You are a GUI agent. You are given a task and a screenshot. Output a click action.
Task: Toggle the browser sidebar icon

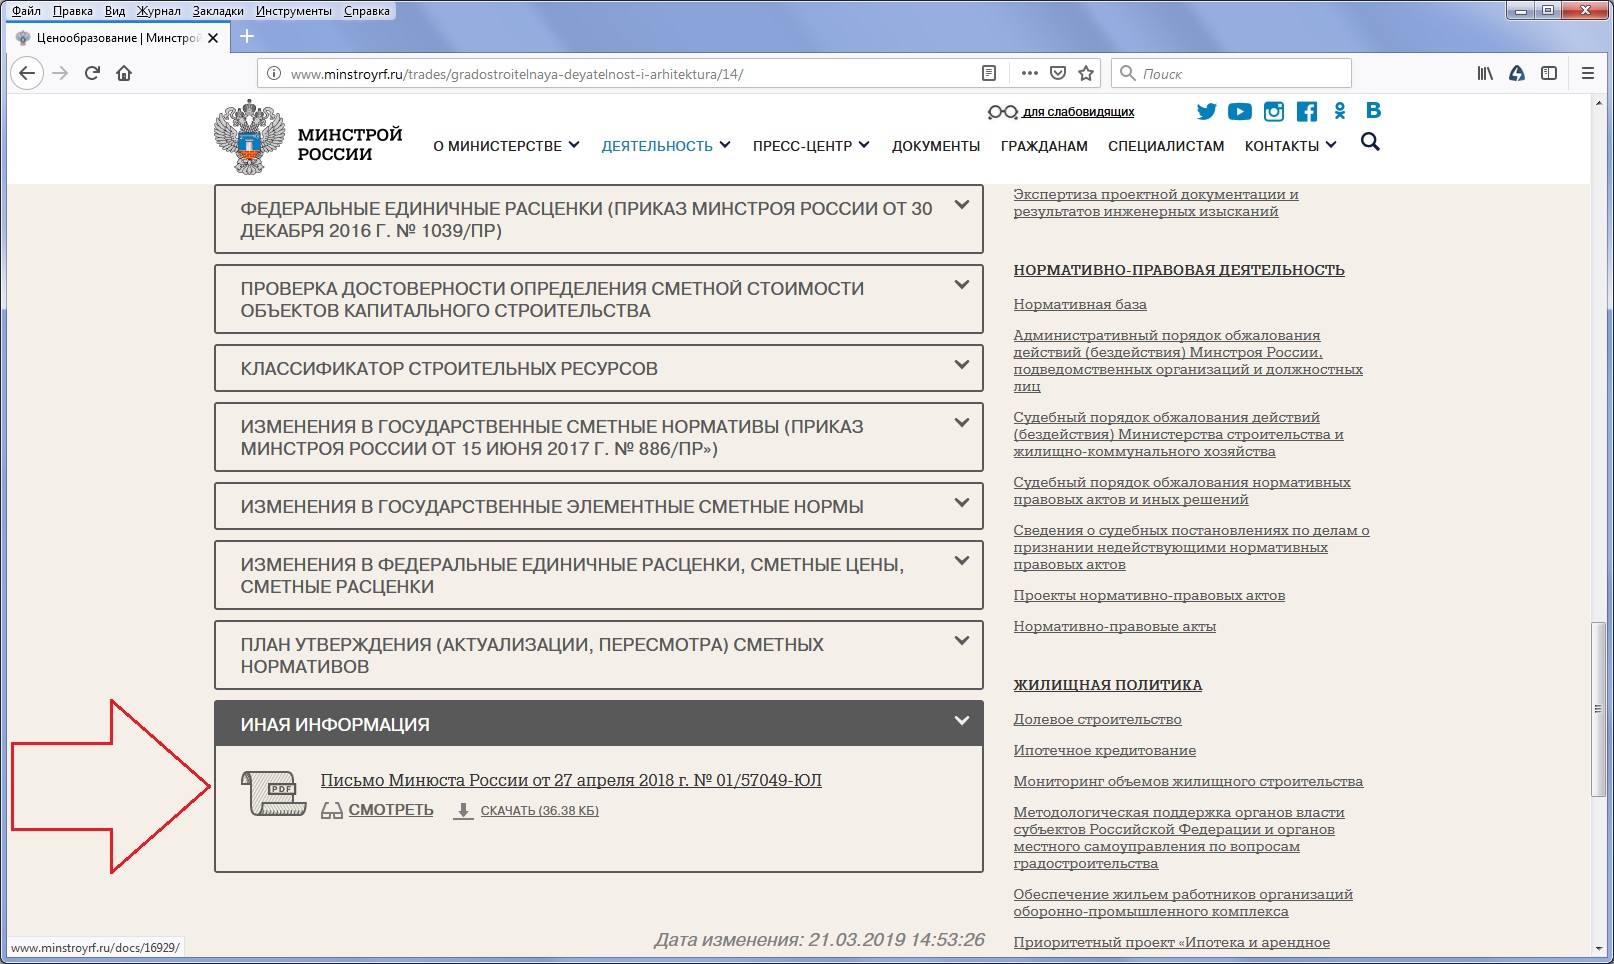pos(1549,73)
